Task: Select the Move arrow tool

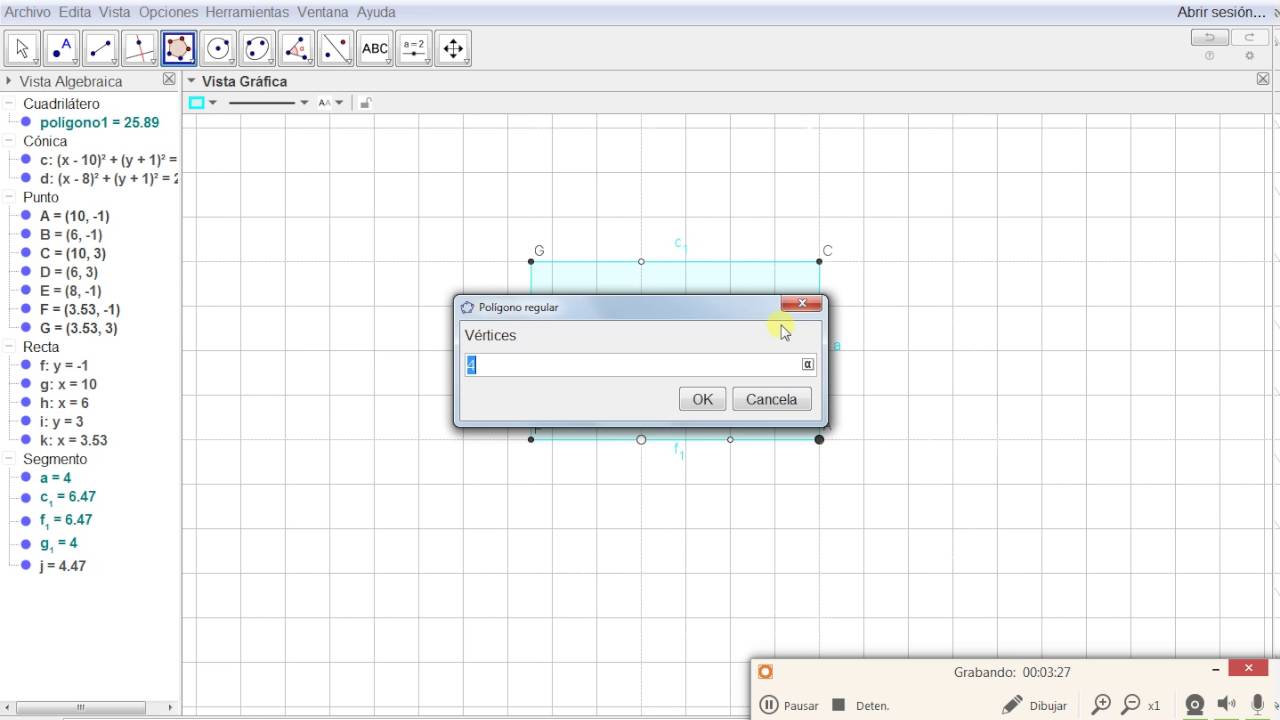Action: click(23, 48)
